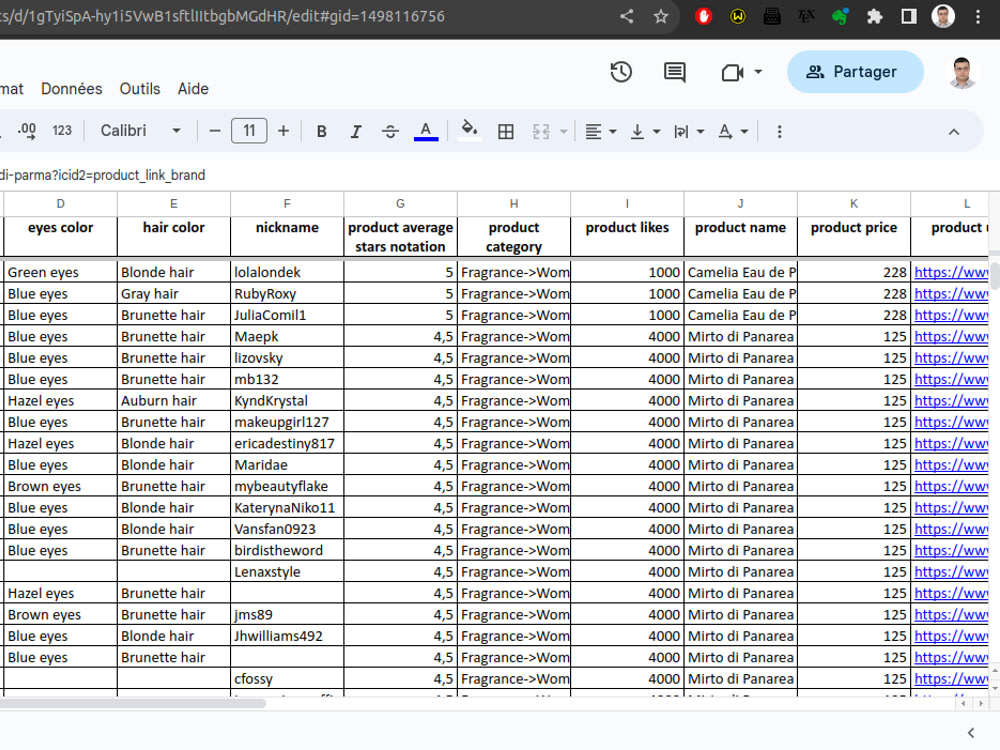Screen dimensions: 1000x750
Task: Click the 'Green eyes' cell
Action: 61,272
